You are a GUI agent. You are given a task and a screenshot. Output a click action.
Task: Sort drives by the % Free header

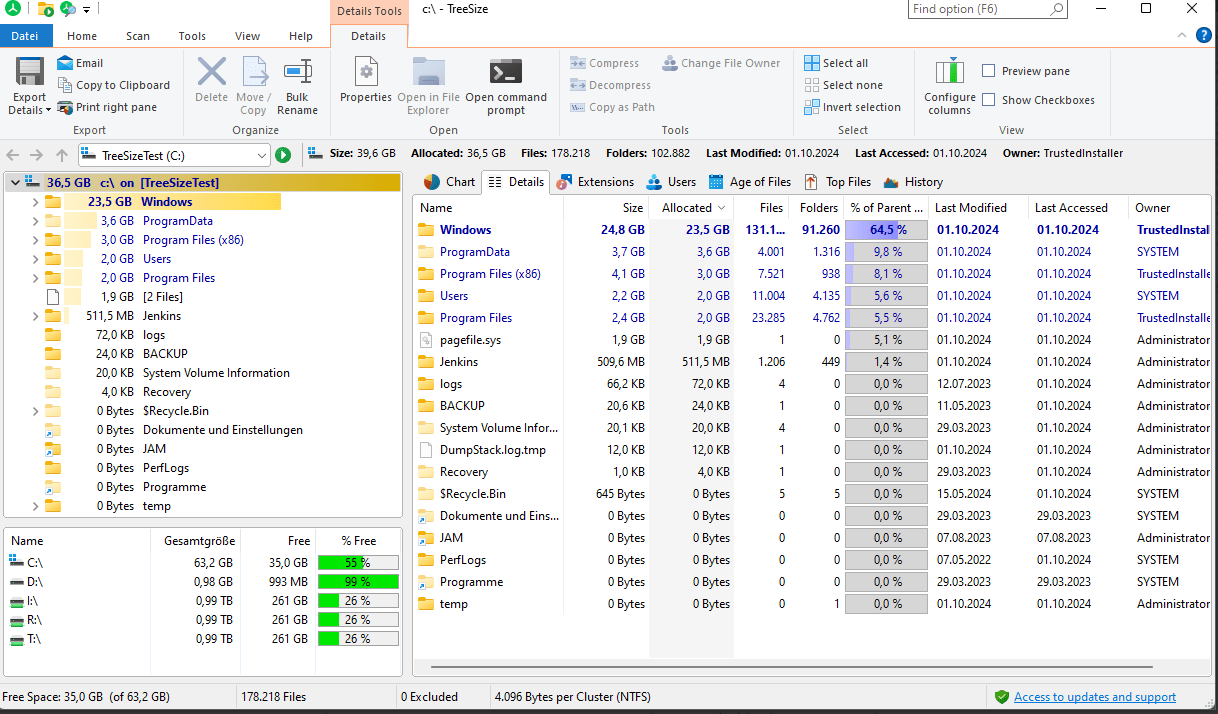click(358, 541)
